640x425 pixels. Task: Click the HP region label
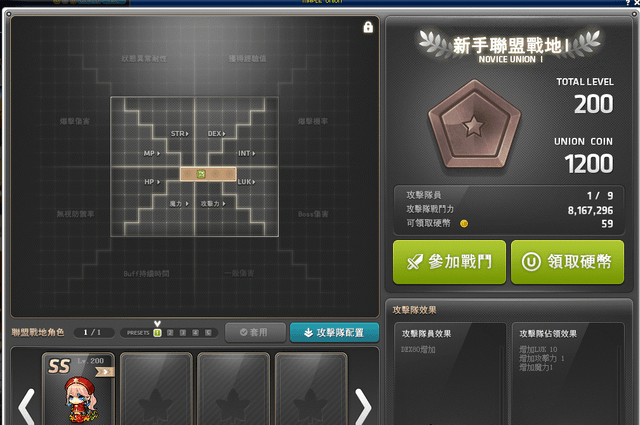coord(152,182)
